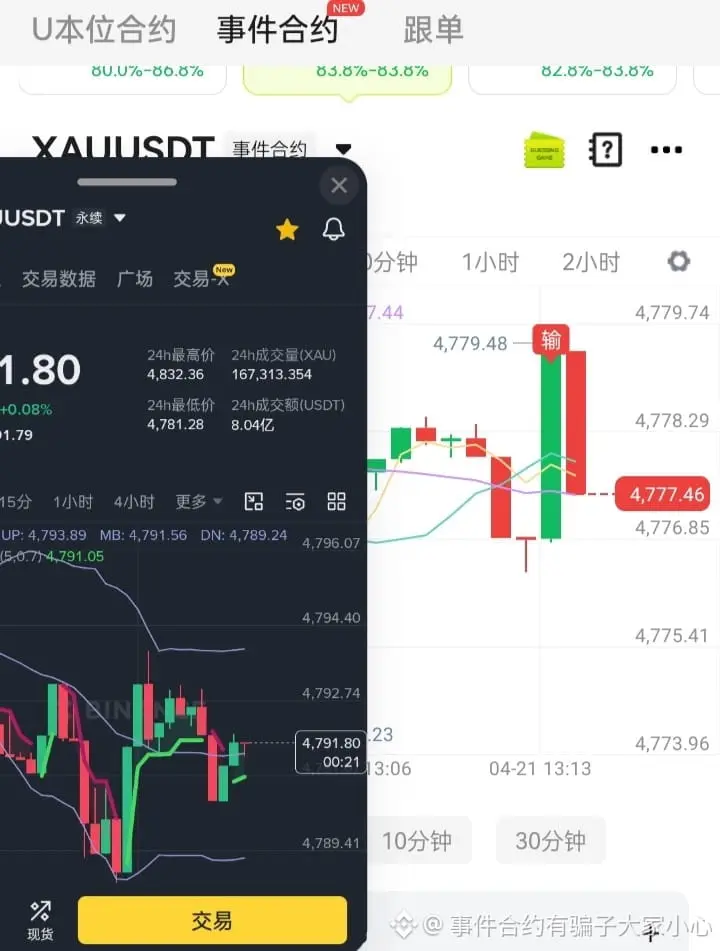The width and height of the screenshot is (720, 951).
Task: Tap the 现货 spot icon
Action: tap(40, 921)
